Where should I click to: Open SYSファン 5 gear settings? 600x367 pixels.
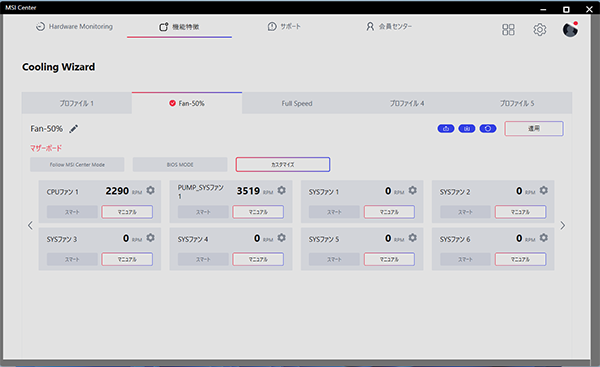pyautogui.click(x=412, y=238)
